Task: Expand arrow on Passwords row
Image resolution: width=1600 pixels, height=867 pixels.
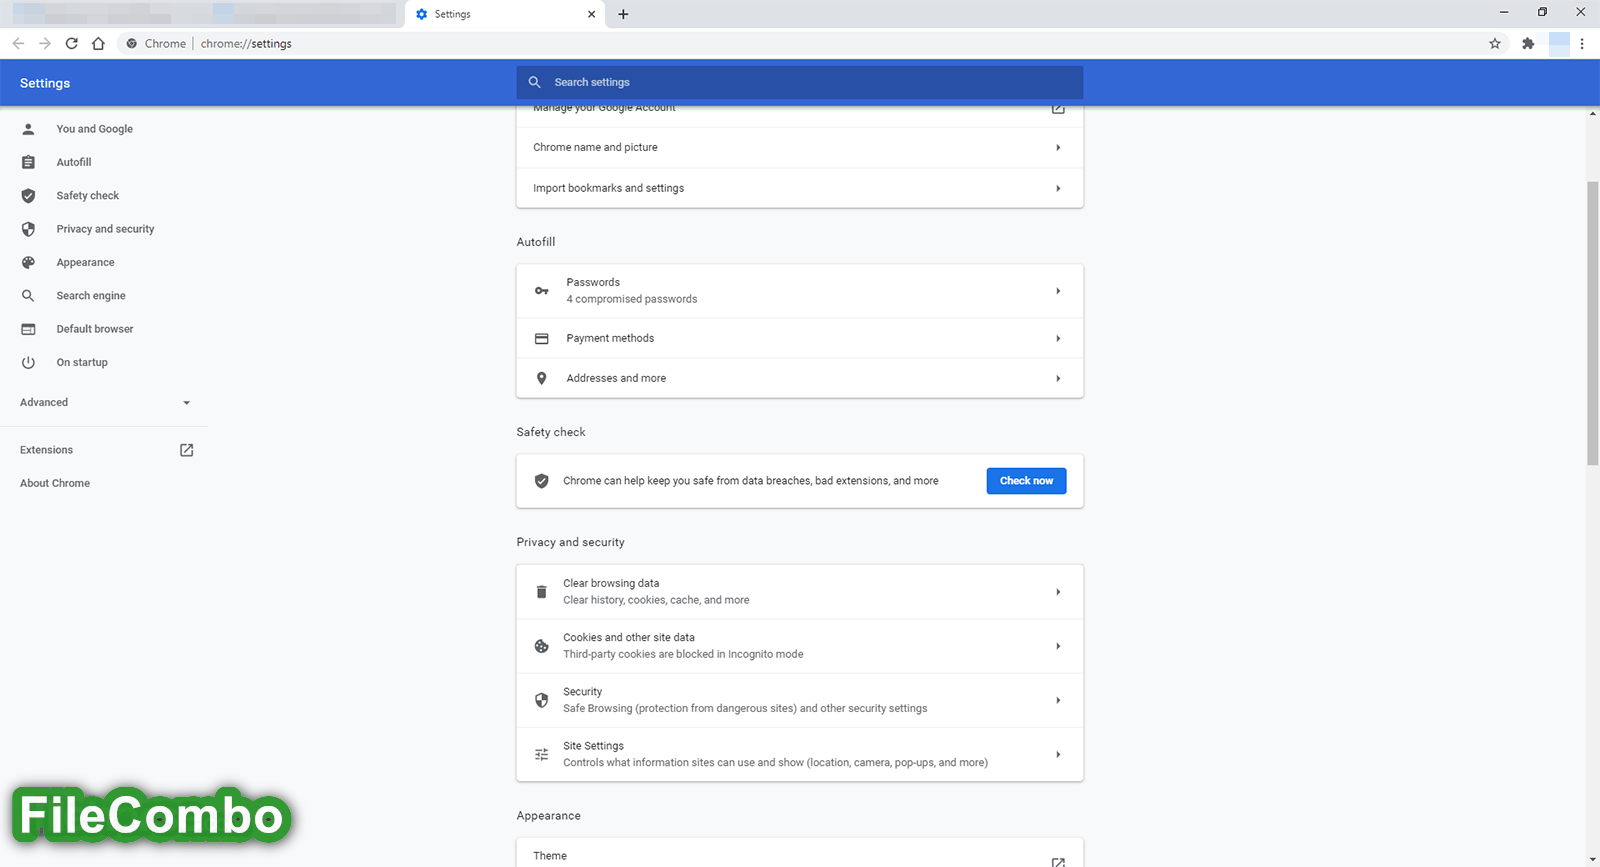Action: click(1058, 291)
